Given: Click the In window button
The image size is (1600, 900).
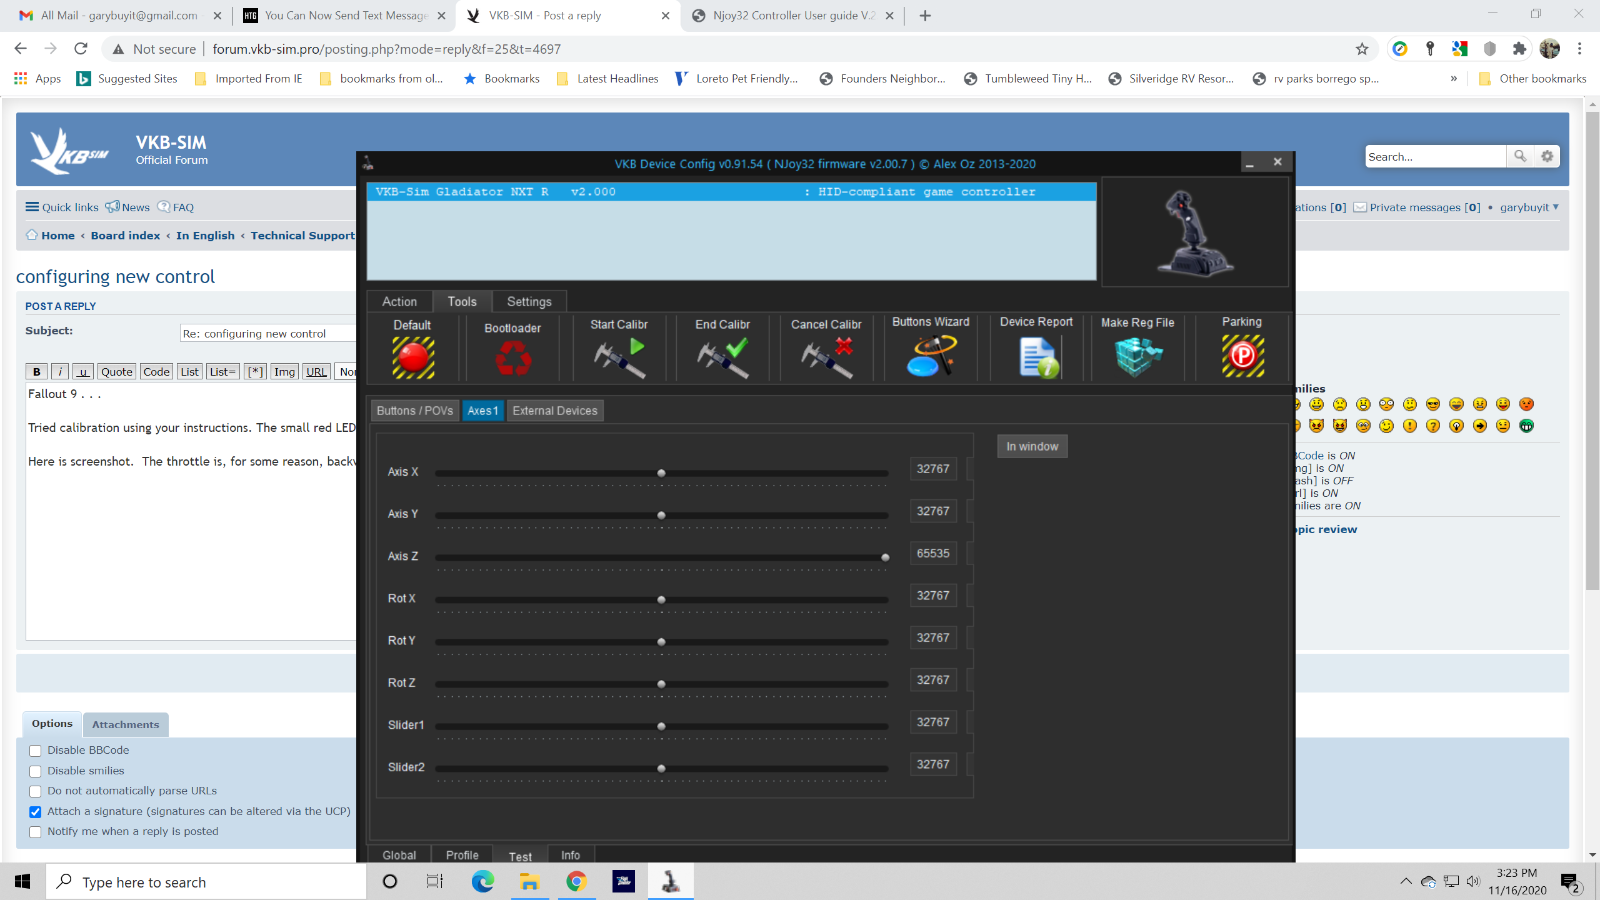Looking at the screenshot, I should pyautogui.click(x=1032, y=446).
